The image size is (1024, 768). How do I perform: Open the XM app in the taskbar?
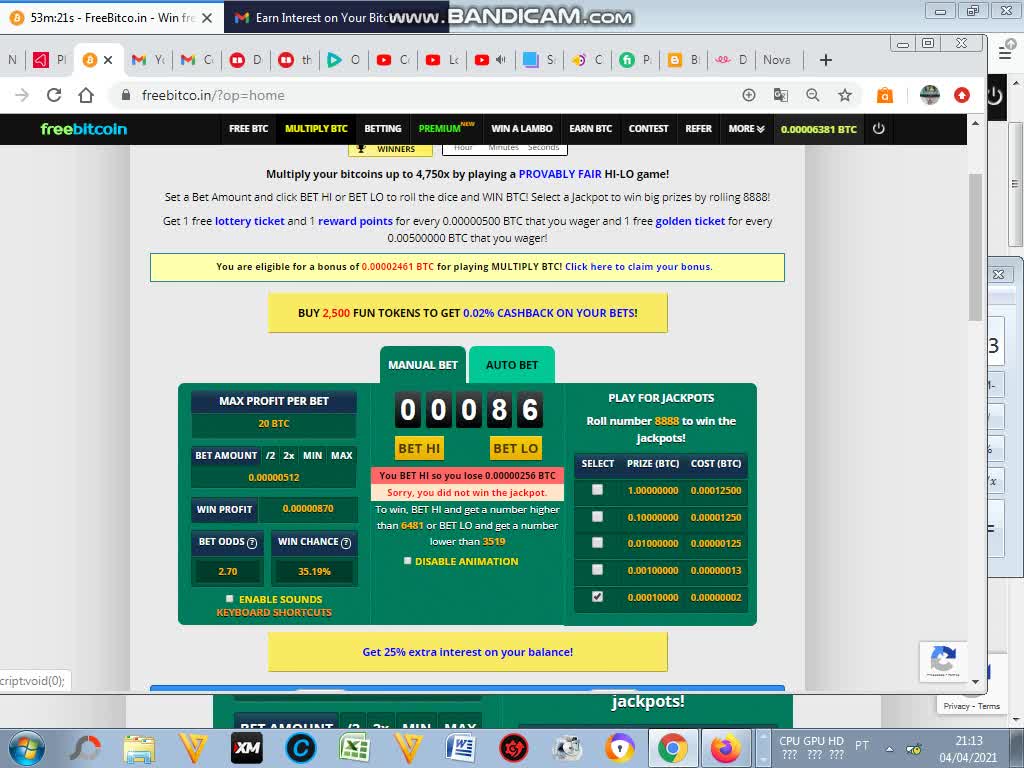coord(247,748)
